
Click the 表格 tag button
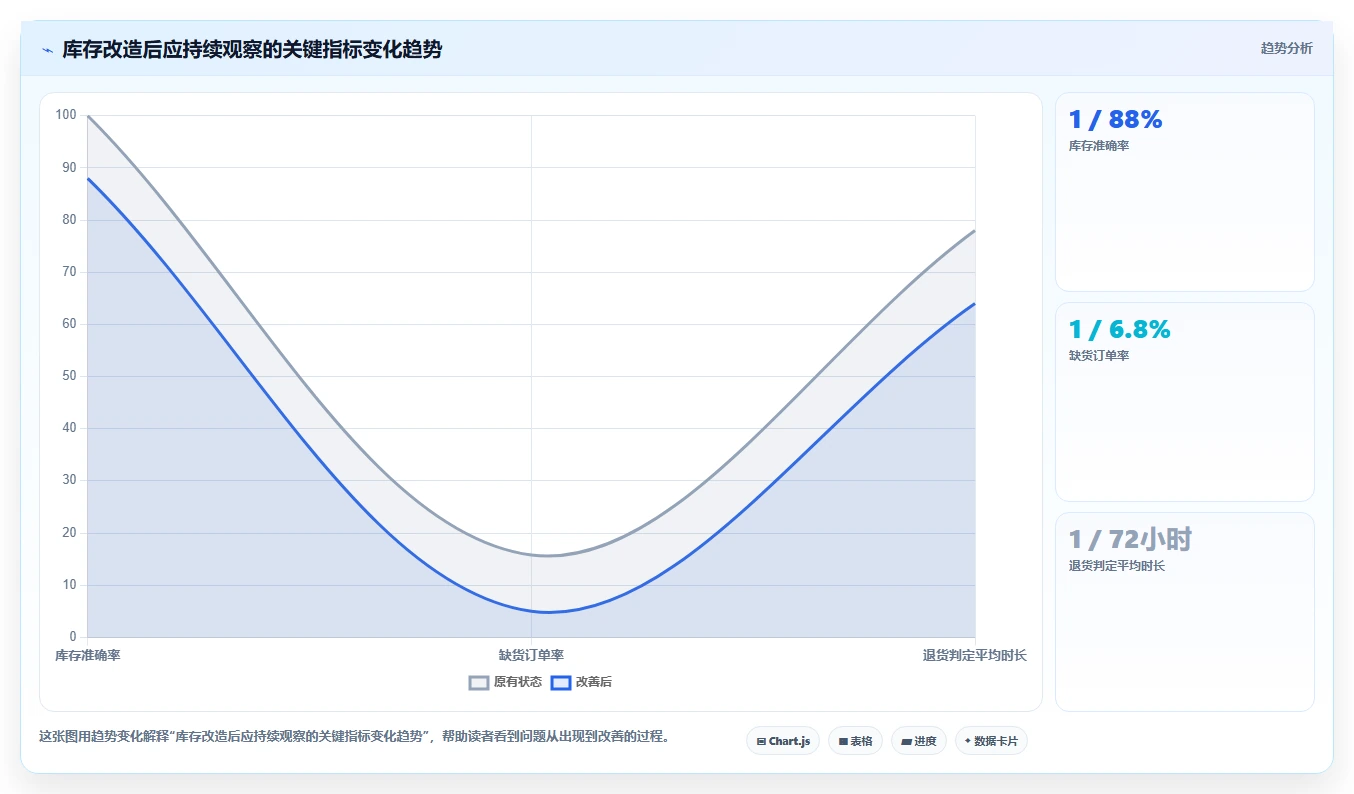(x=855, y=741)
